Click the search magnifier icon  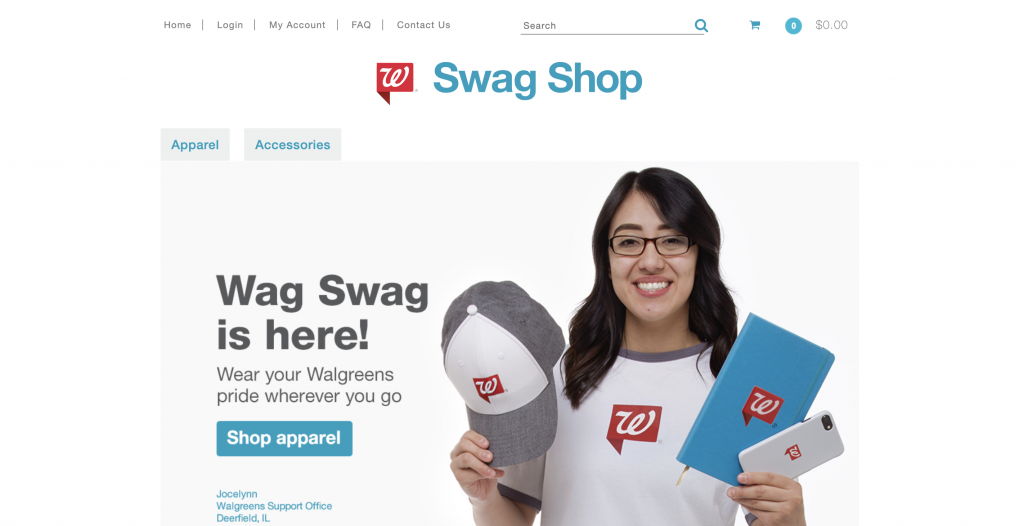tap(701, 25)
